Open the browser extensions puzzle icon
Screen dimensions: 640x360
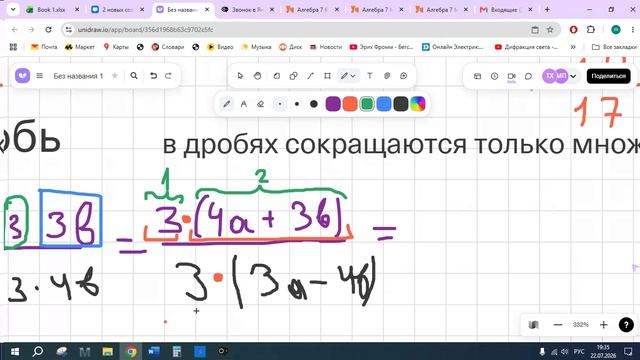click(x=591, y=29)
